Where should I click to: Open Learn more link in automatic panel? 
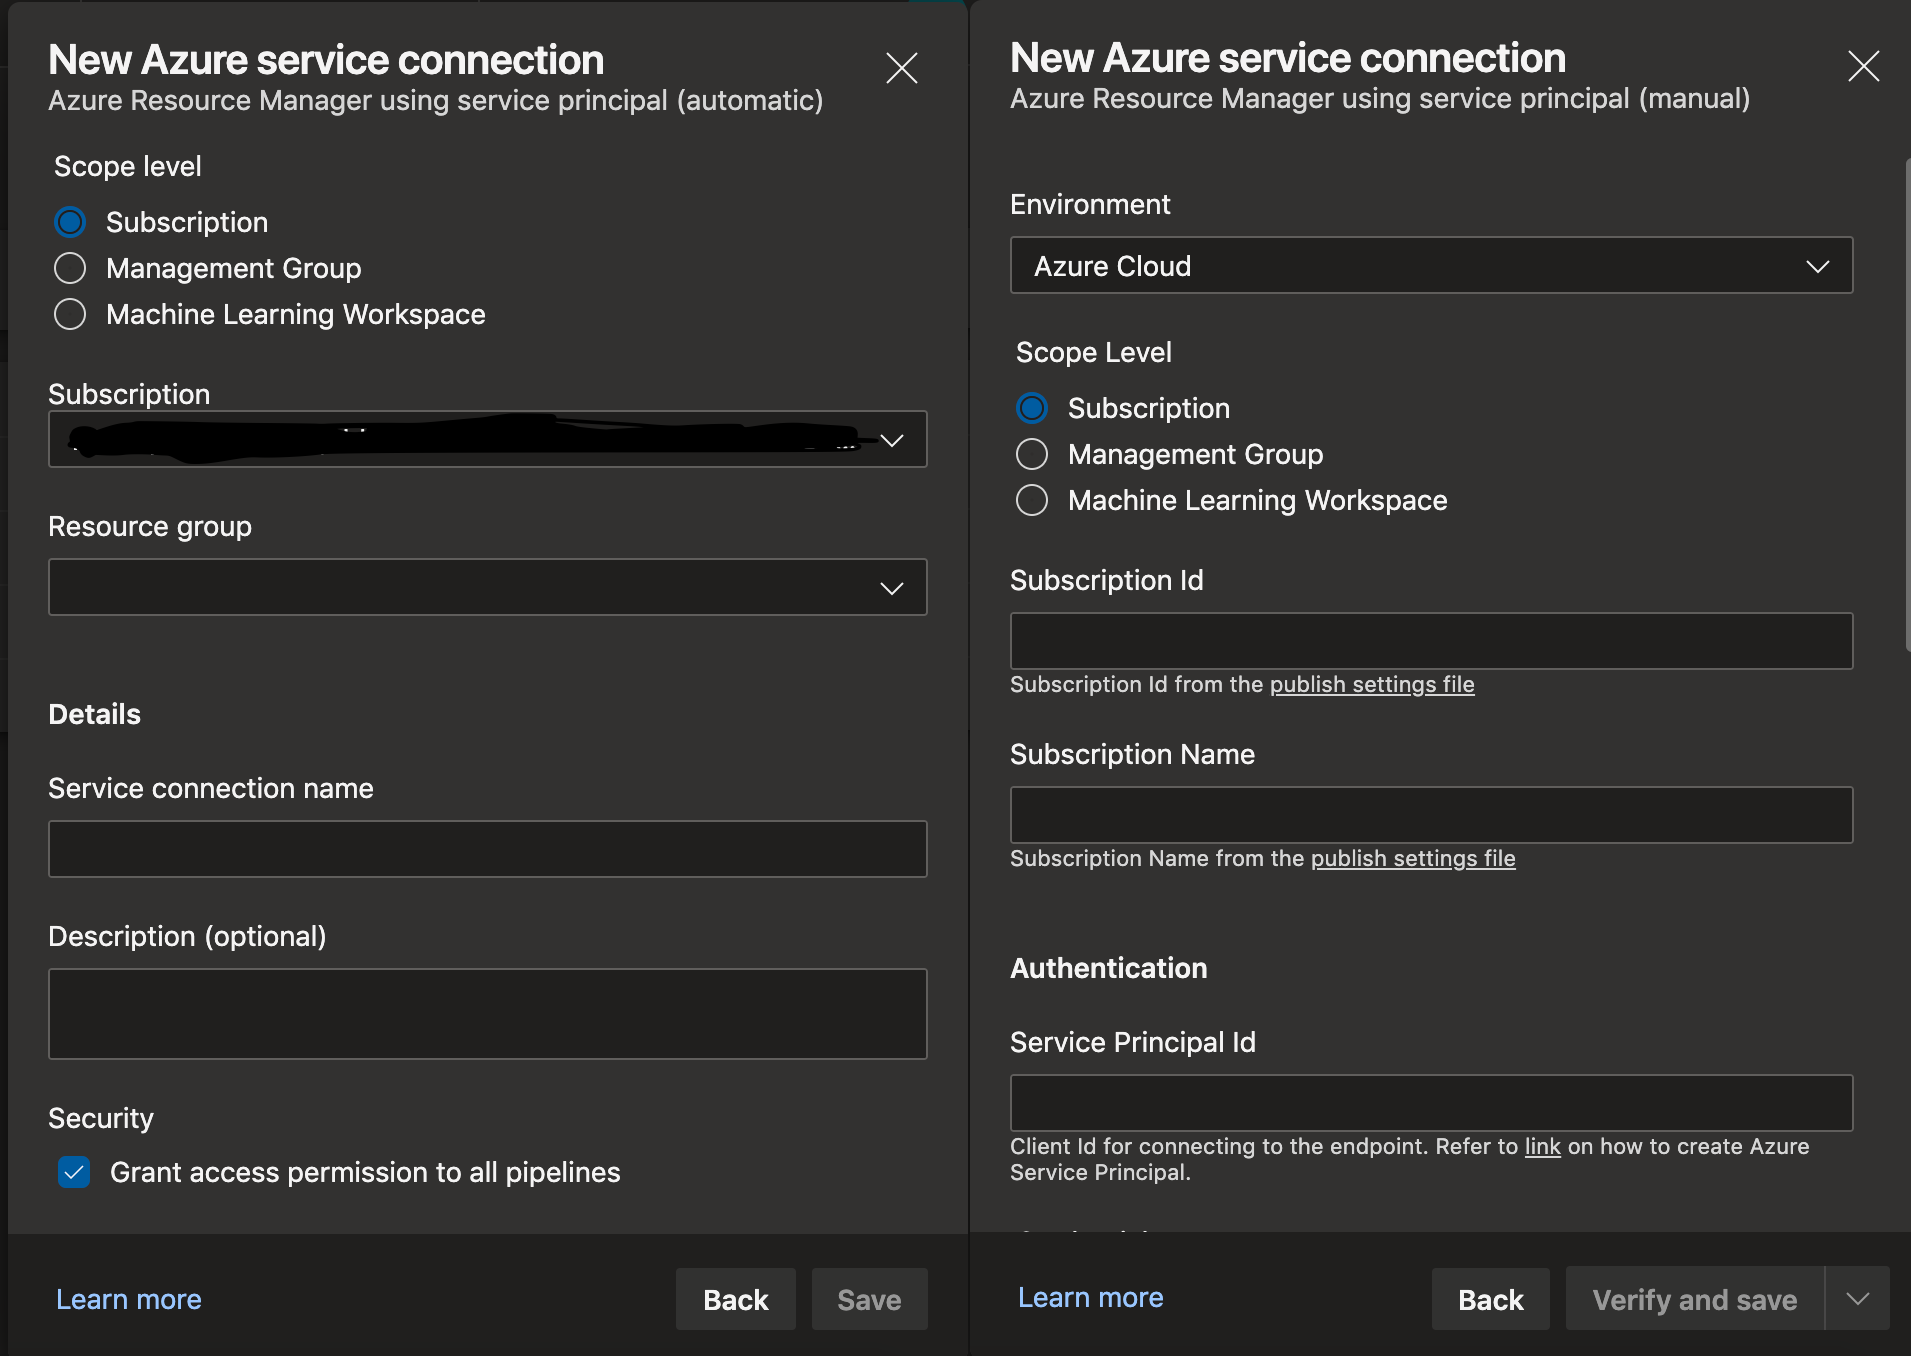coord(129,1299)
